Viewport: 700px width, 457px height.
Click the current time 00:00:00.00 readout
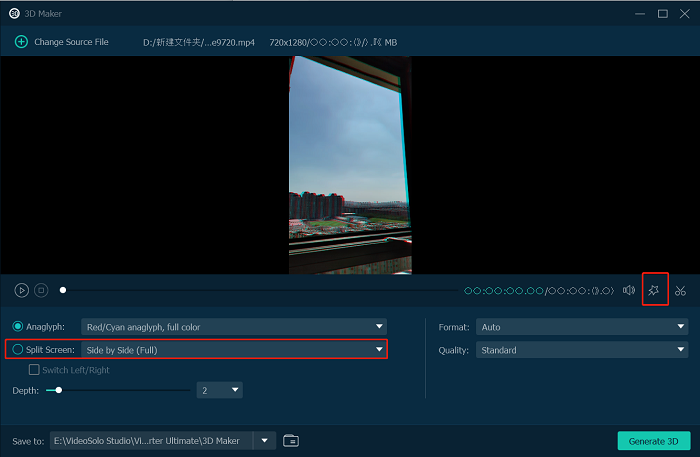504,291
